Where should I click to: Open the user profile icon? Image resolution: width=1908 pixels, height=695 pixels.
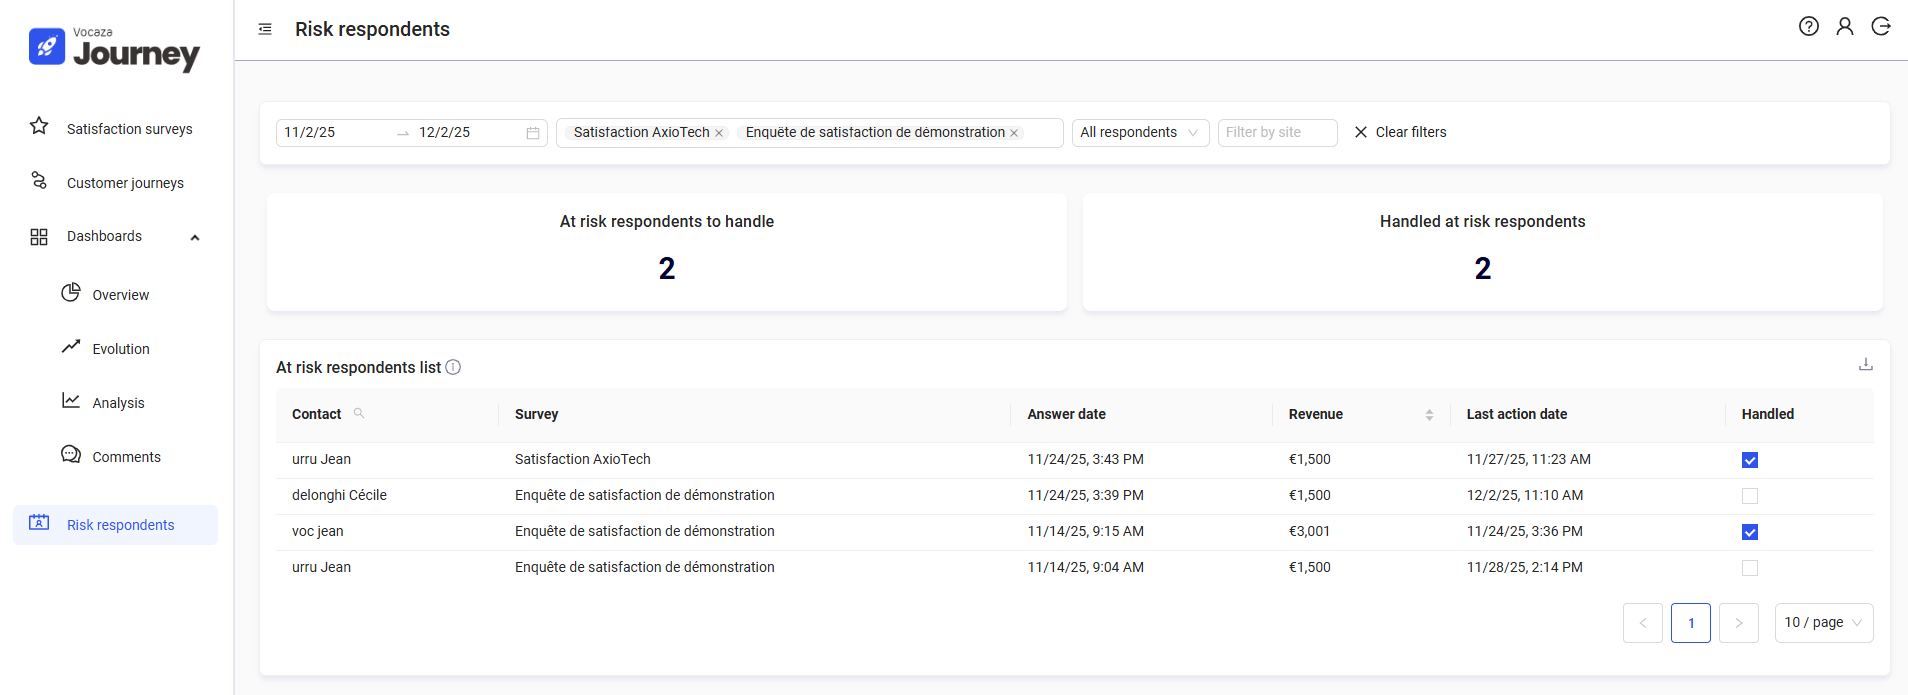click(1844, 27)
